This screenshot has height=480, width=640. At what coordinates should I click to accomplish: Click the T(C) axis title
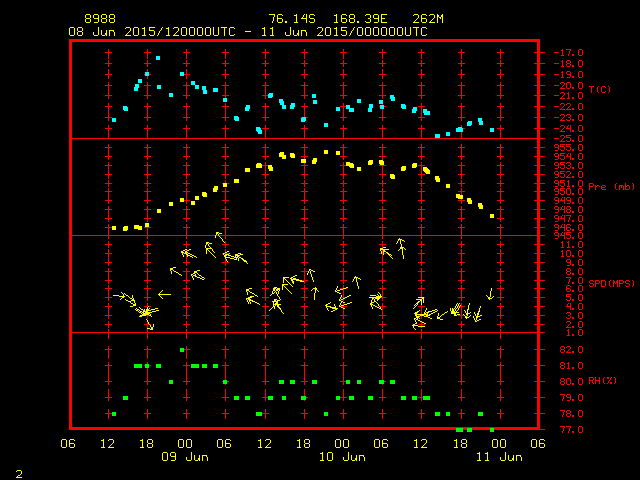(600, 89)
